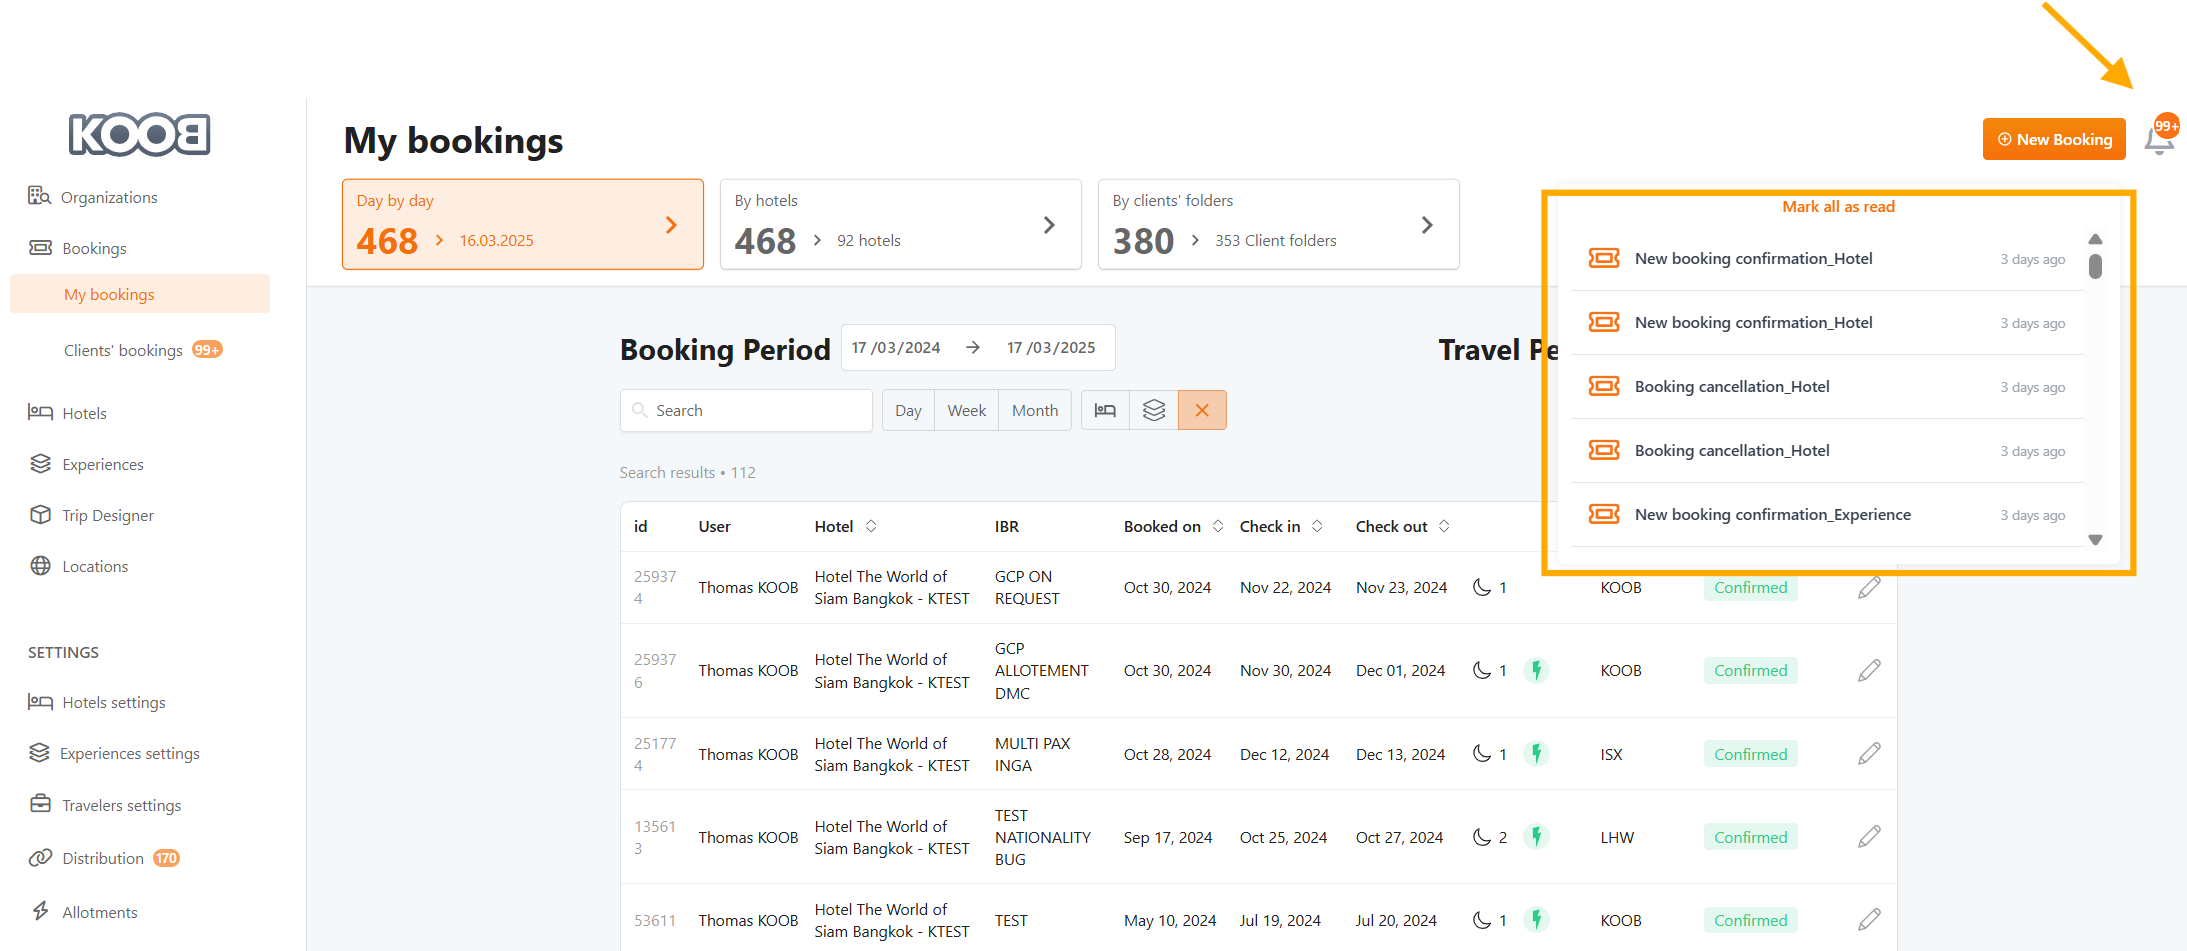2187x951 pixels.
Task: Switch view to Month
Action: 1034,410
